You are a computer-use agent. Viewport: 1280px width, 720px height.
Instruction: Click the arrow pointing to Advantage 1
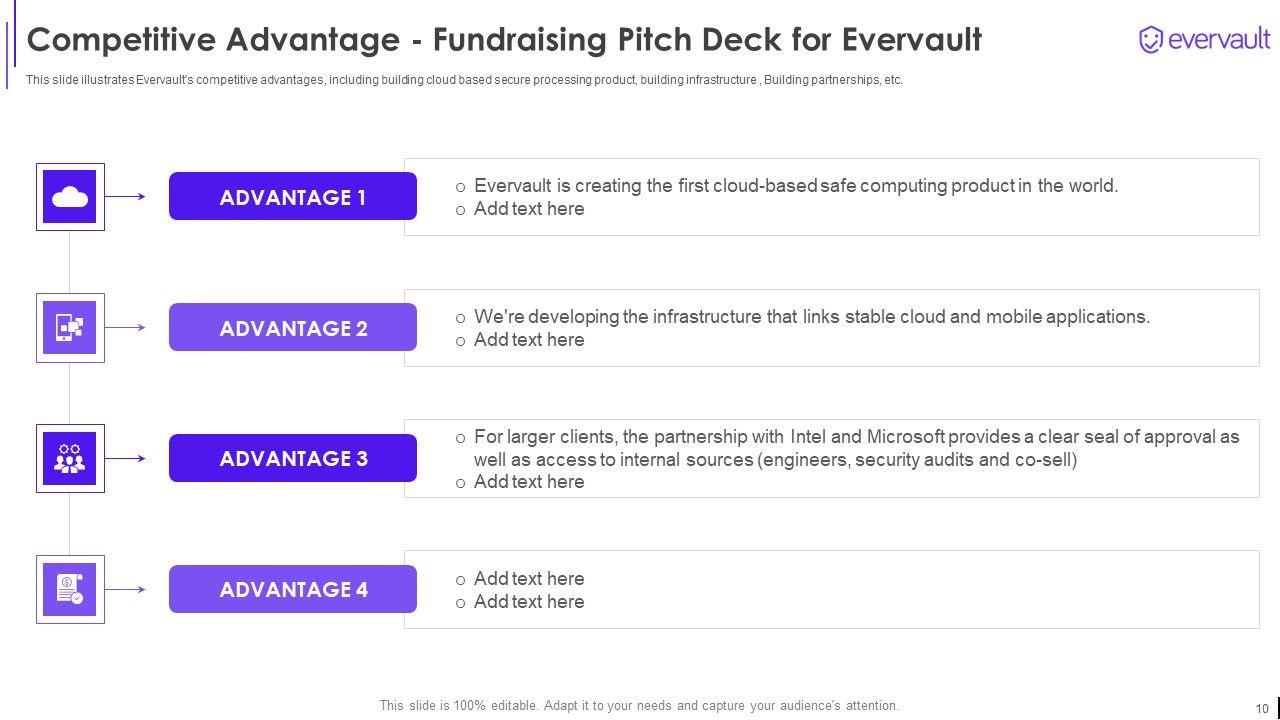(x=126, y=197)
